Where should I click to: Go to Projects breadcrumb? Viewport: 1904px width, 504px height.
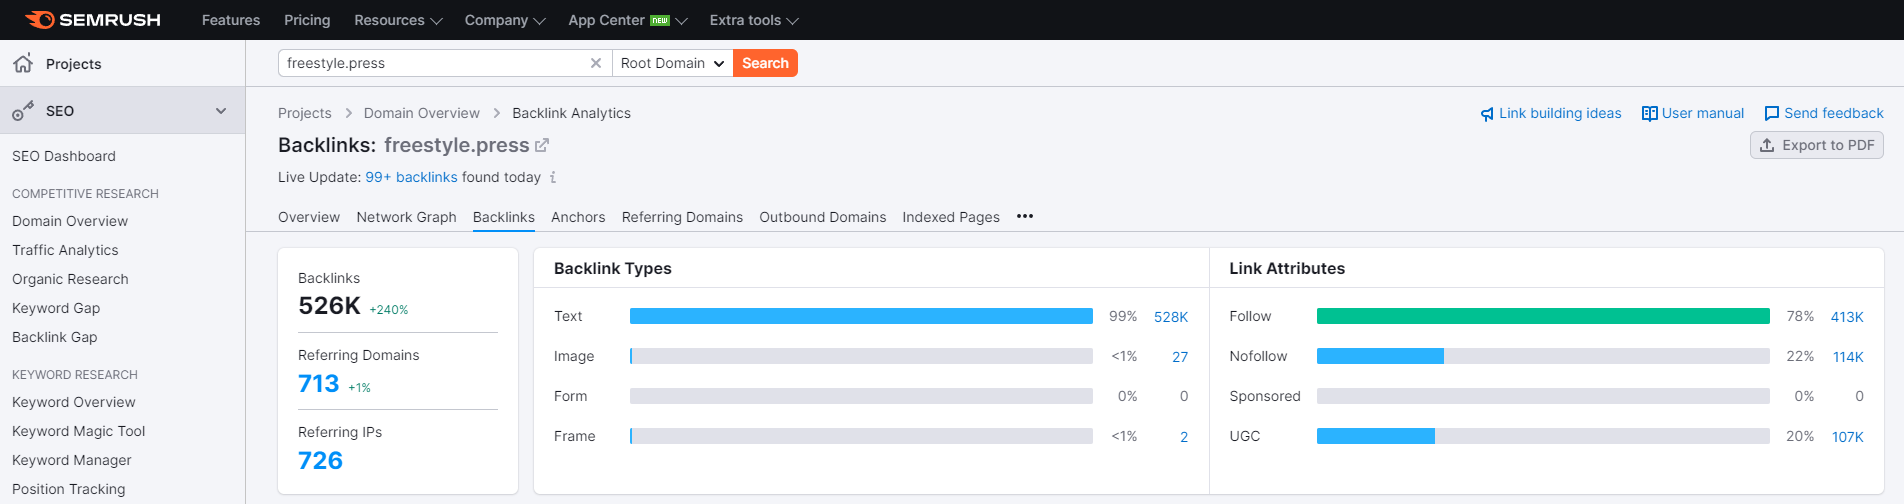tap(304, 113)
